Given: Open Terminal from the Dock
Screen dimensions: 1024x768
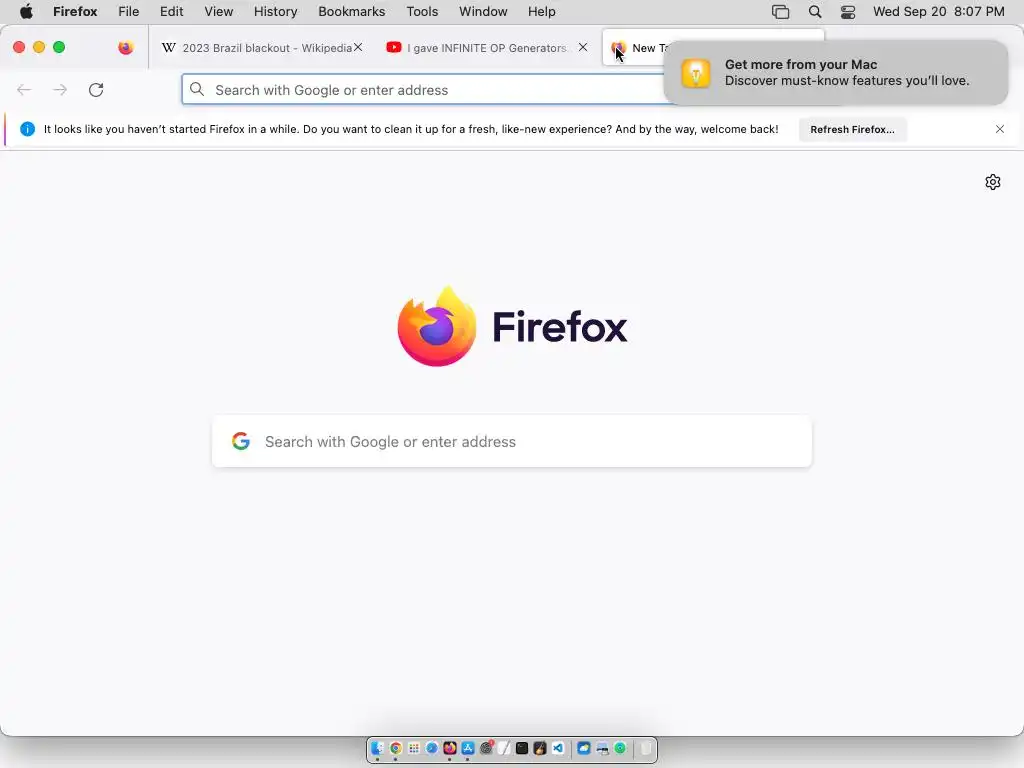Looking at the screenshot, I should coord(522,748).
